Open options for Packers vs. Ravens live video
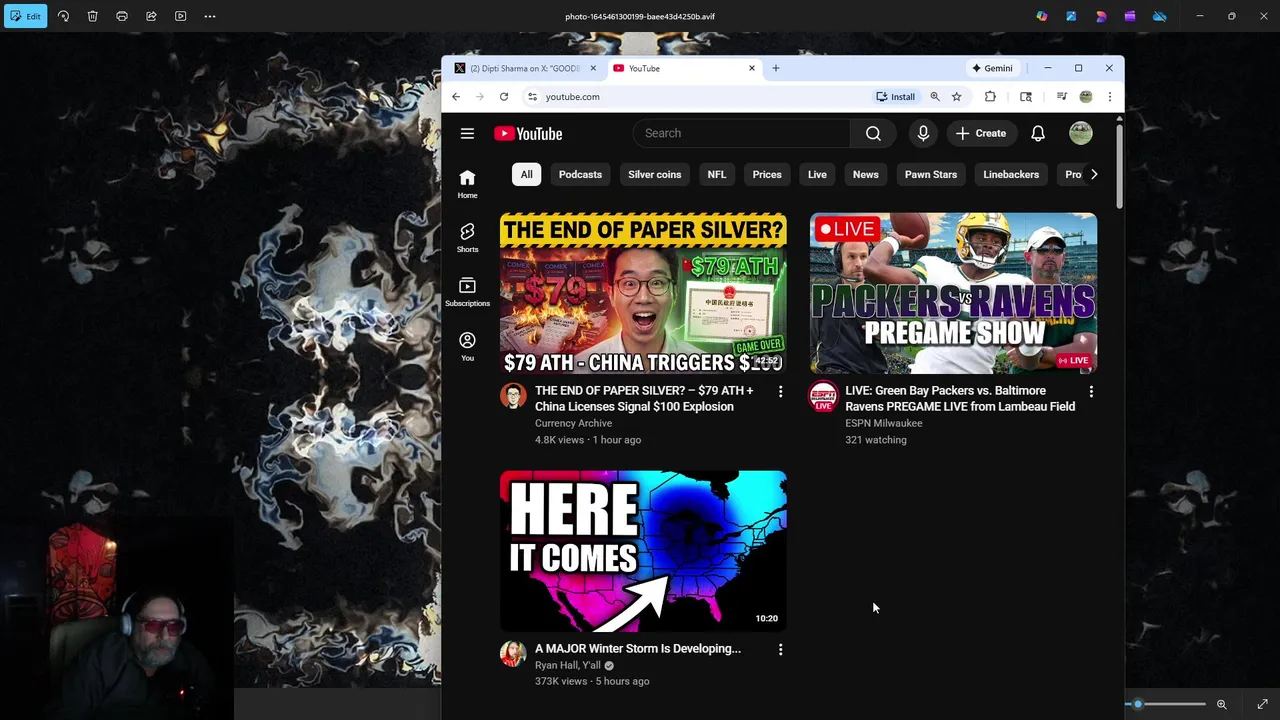Screen dimensions: 1280x720 [1091, 392]
